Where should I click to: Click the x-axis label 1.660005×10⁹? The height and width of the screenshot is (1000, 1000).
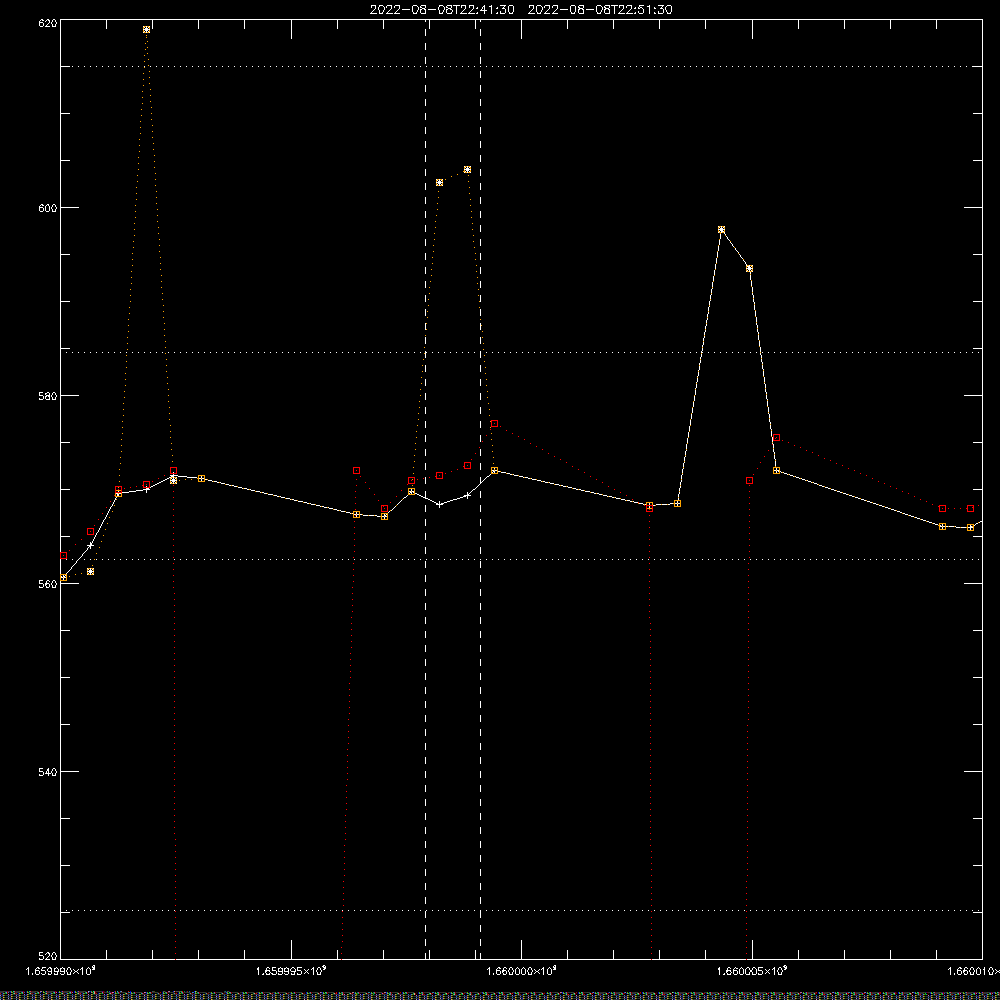pos(753,971)
